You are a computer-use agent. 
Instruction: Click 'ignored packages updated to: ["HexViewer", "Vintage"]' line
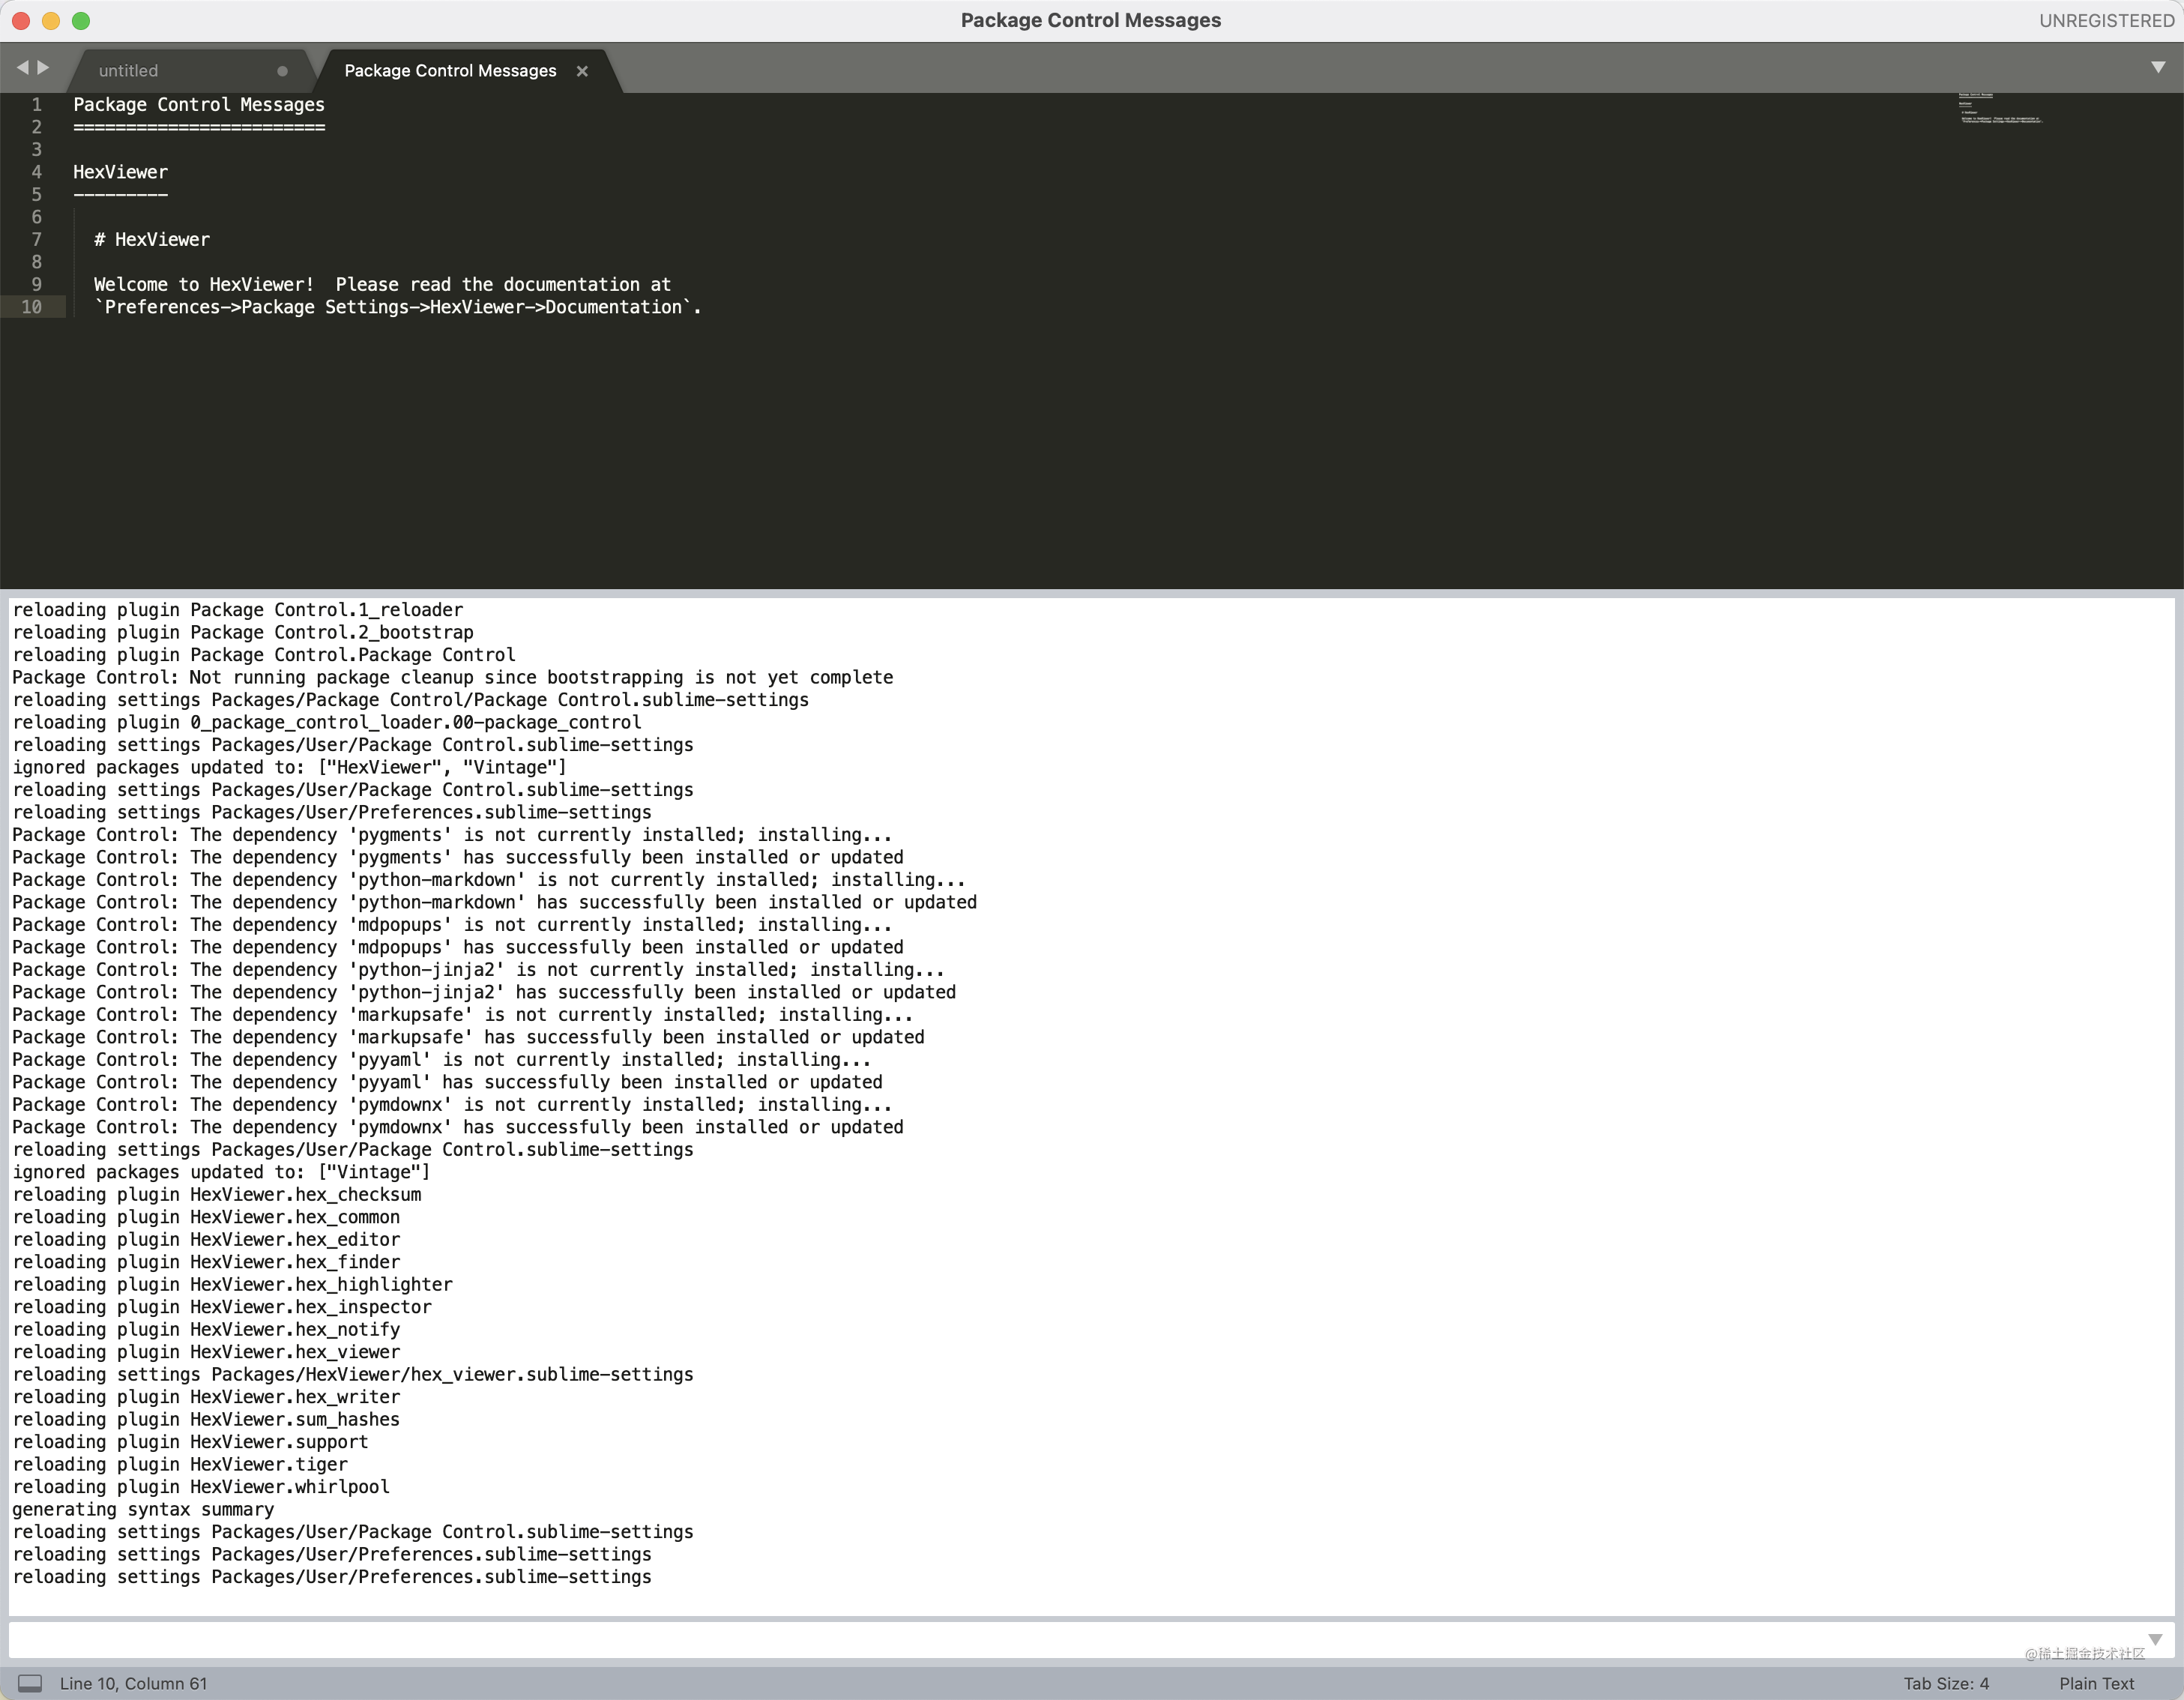coord(290,767)
